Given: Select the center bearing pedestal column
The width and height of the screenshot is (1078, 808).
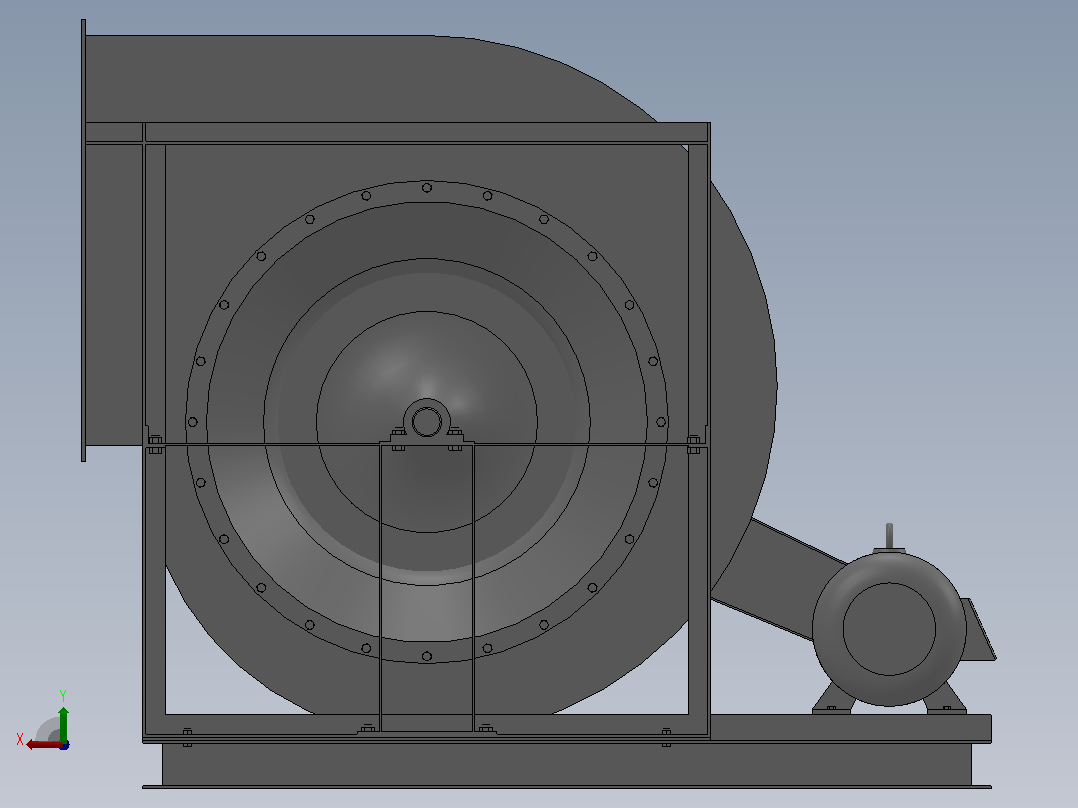Looking at the screenshot, I should click(x=426, y=588).
